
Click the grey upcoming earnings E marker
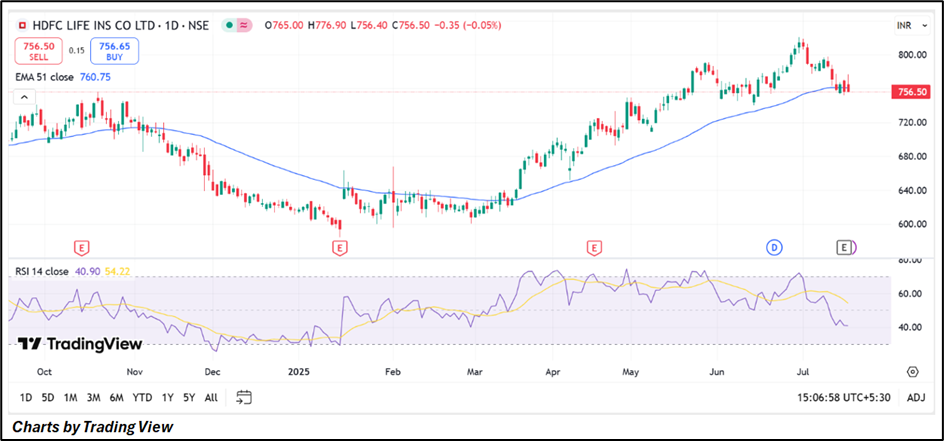[846, 246]
